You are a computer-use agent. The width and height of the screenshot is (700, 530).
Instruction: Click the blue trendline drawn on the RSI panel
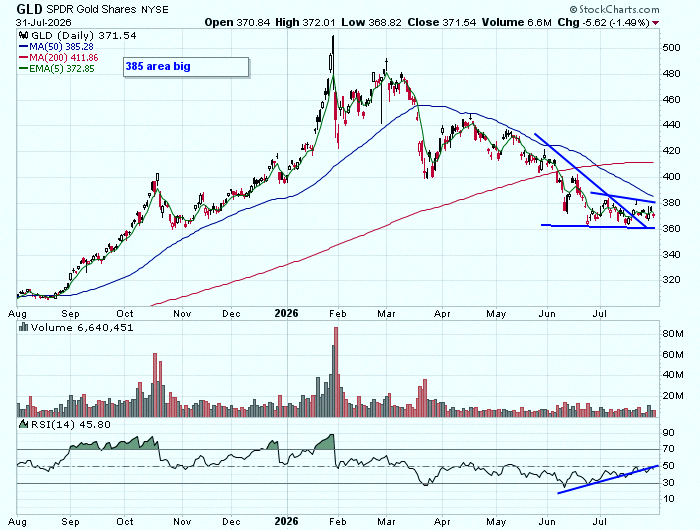[608, 479]
